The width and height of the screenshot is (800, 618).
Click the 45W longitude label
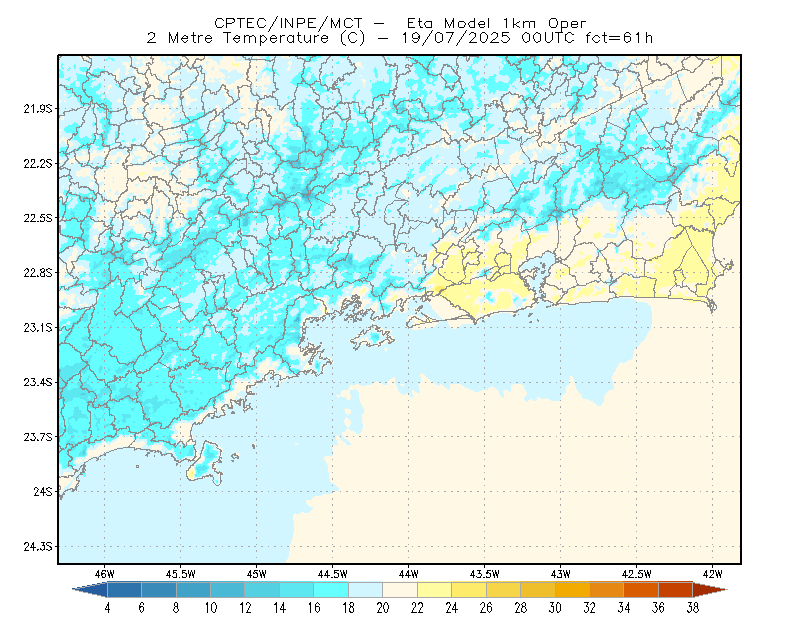(257, 574)
